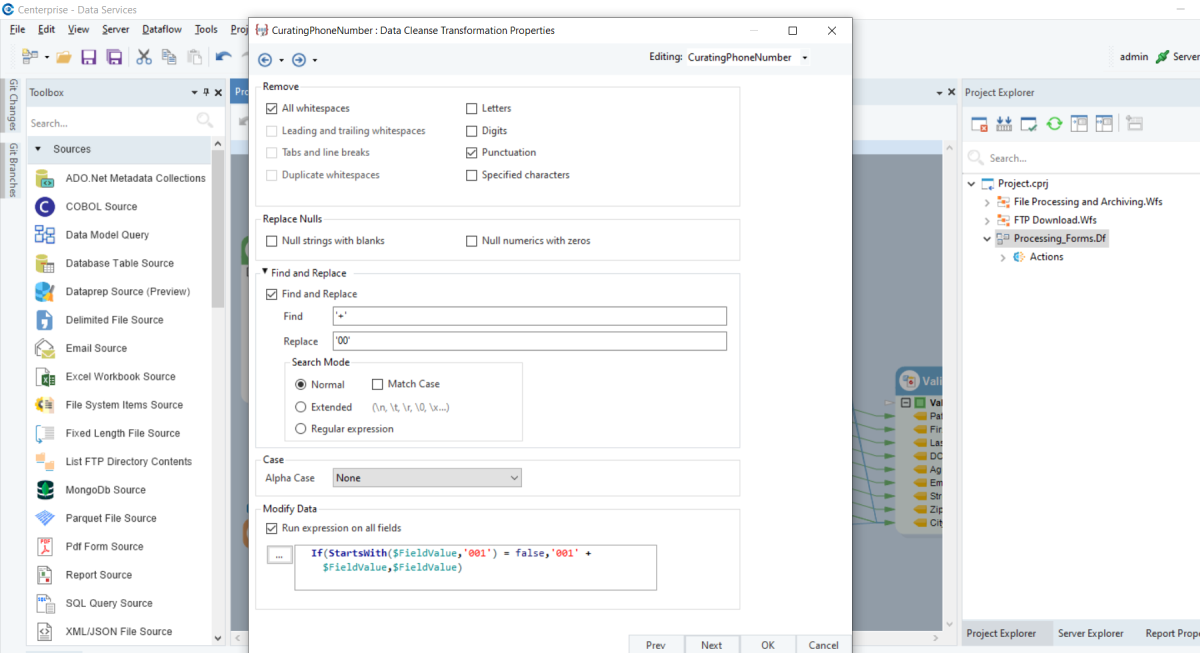Select the Regular expression radio button

[x=301, y=428]
